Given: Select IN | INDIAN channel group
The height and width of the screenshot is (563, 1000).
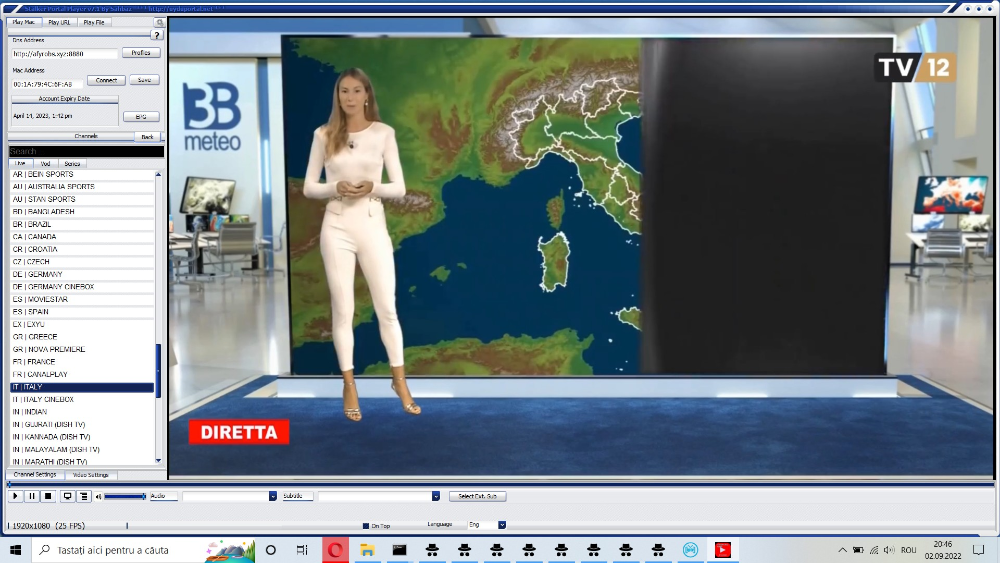Looking at the screenshot, I should pyautogui.click(x=82, y=412).
